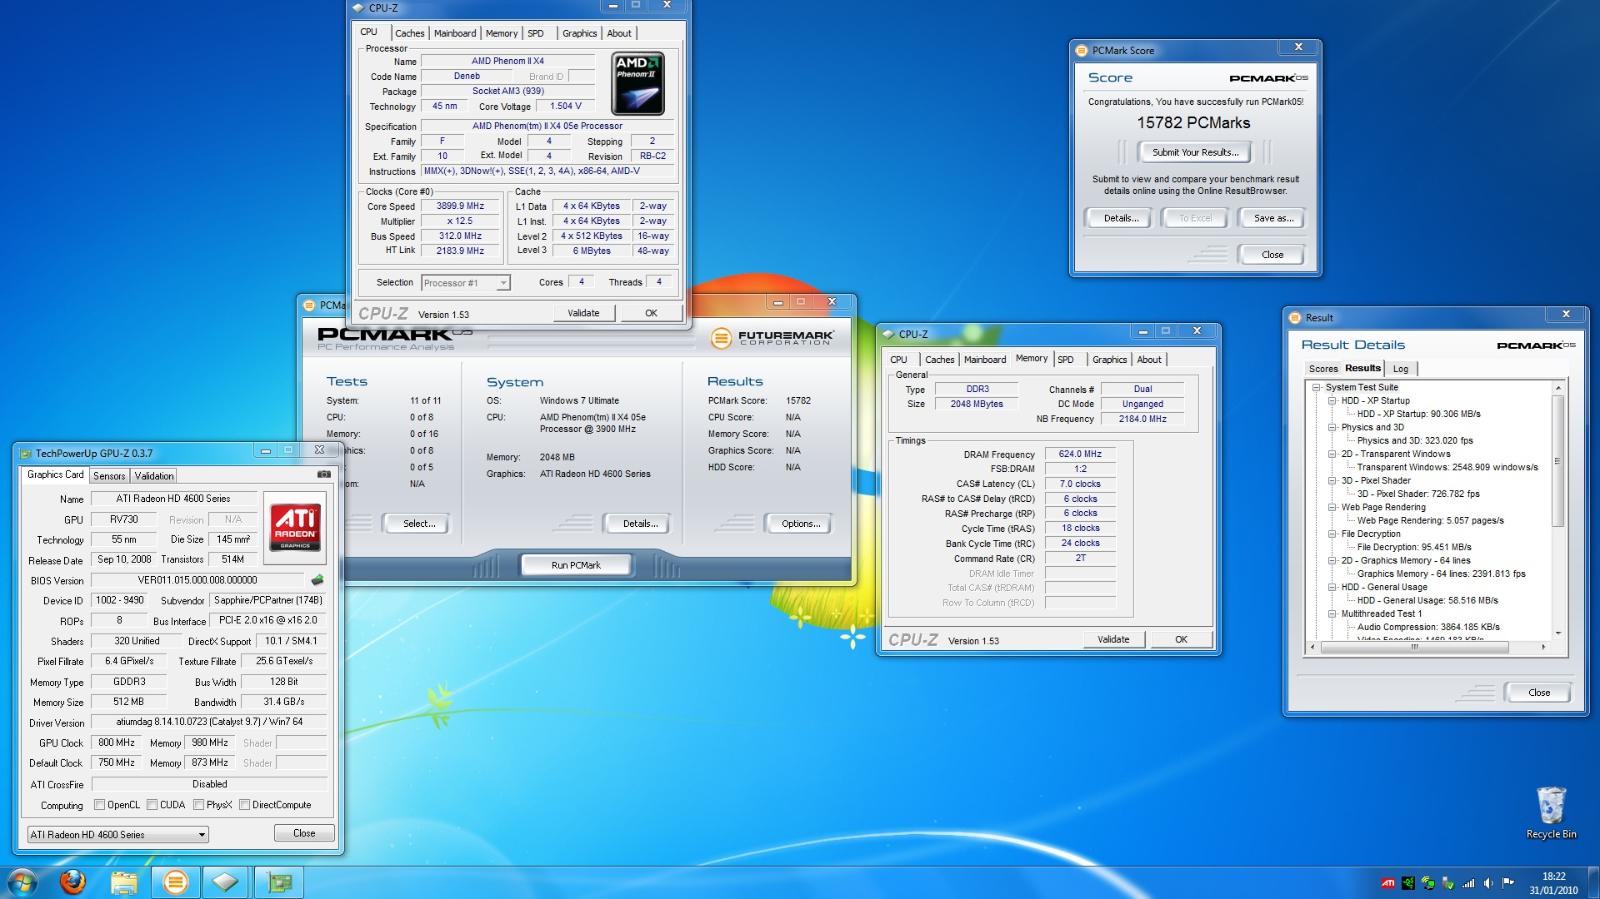Click the CPU-Z memory window title icon
The image size is (1600, 899).
tap(888, 334)
